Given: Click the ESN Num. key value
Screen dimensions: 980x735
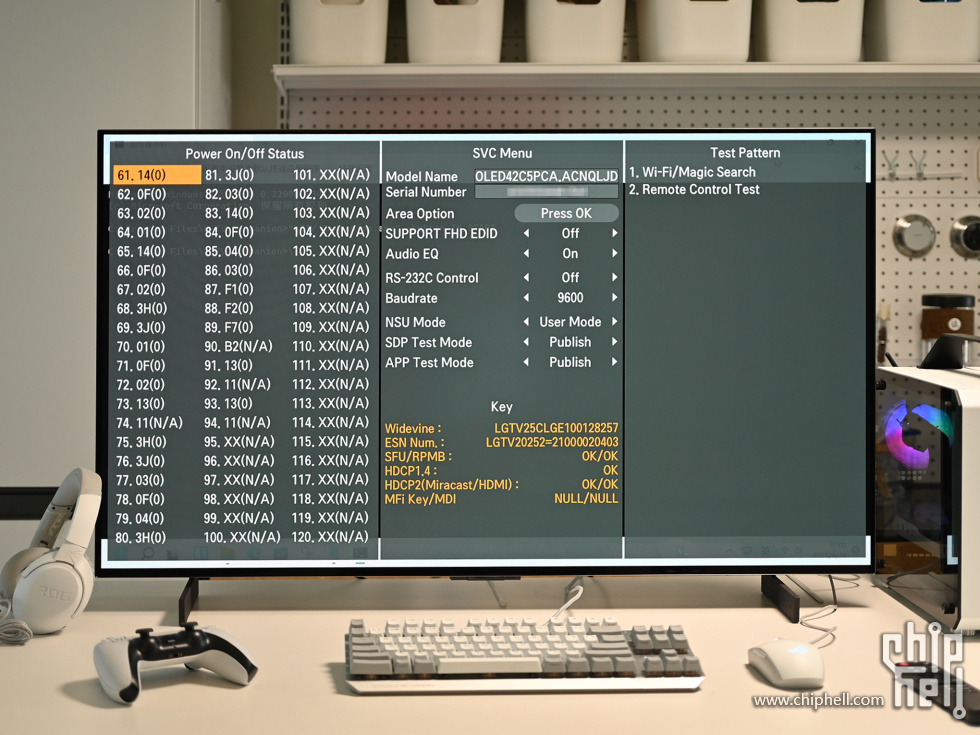Looking at the screenshot, I should (x=552, y=442).
